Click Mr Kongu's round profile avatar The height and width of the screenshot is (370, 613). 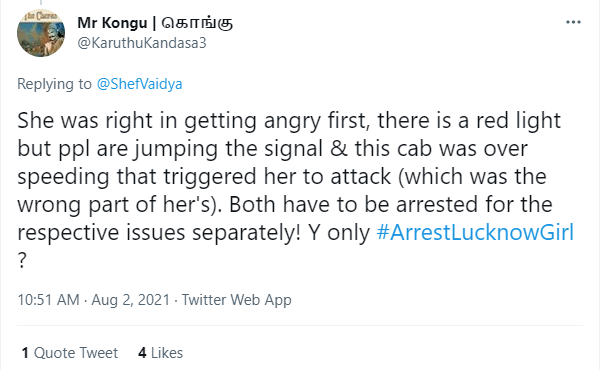[41, 33]
